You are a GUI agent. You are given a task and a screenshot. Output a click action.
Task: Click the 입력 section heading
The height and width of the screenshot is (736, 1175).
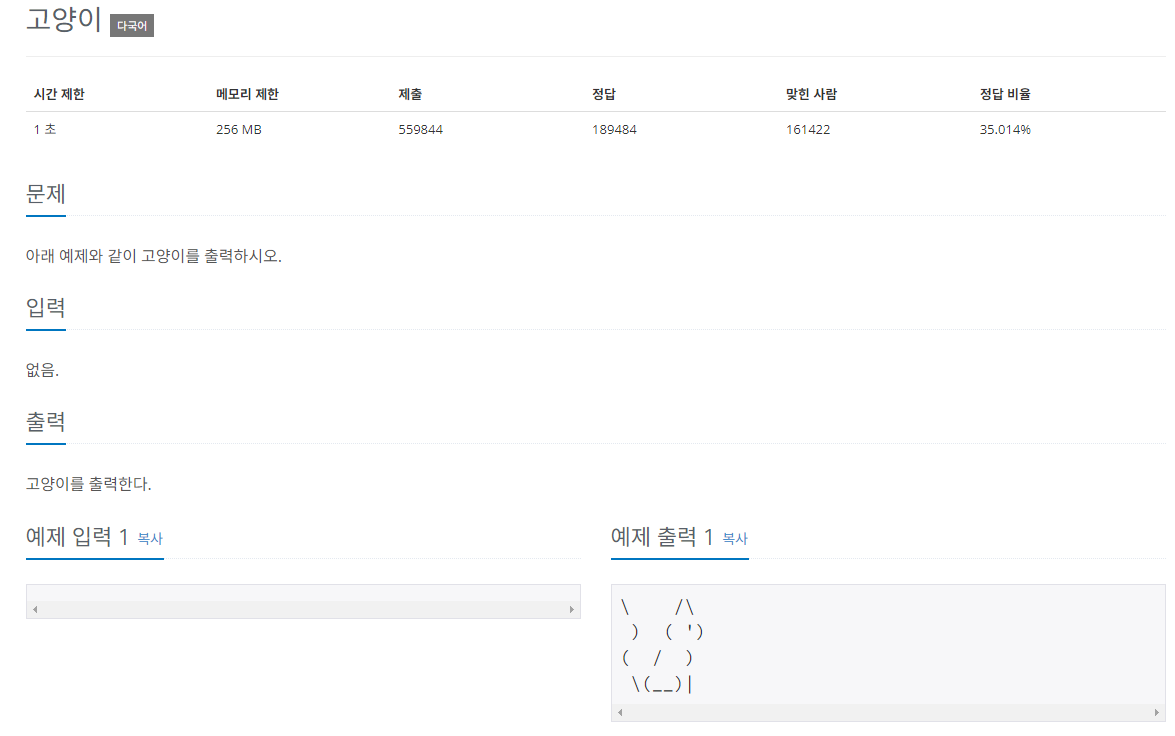(46, 308)
